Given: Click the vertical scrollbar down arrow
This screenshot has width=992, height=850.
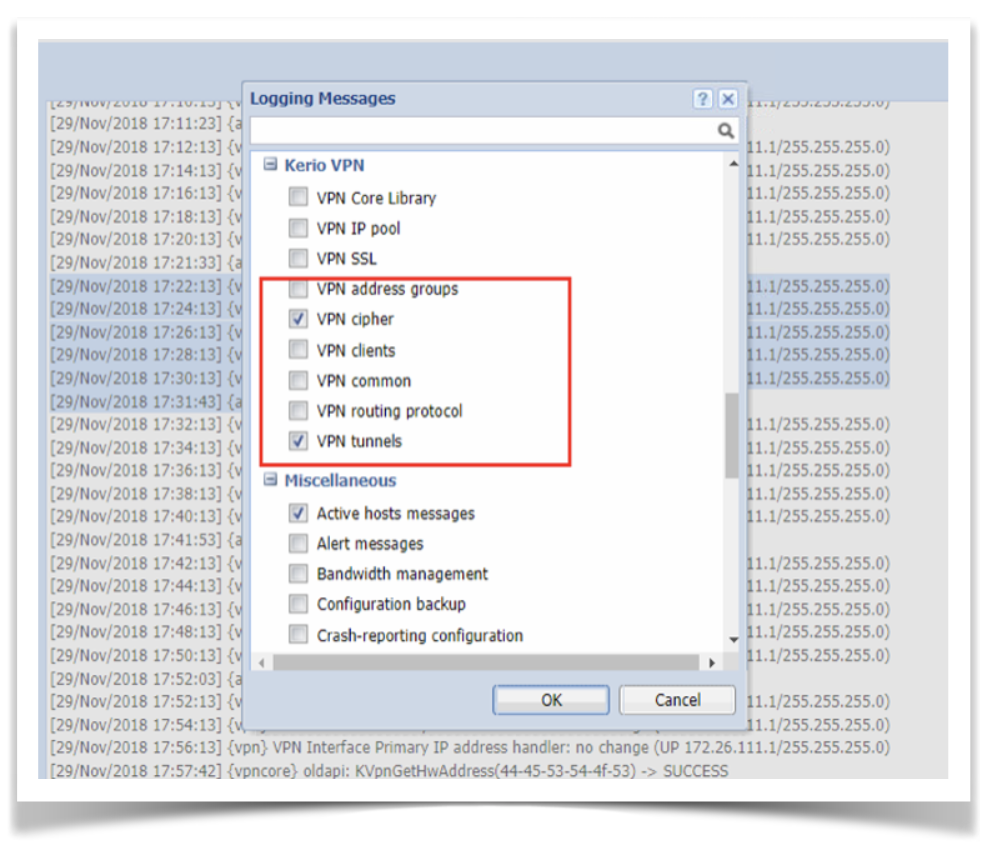Looking at the screenshot, I should [x=733, y=639].
